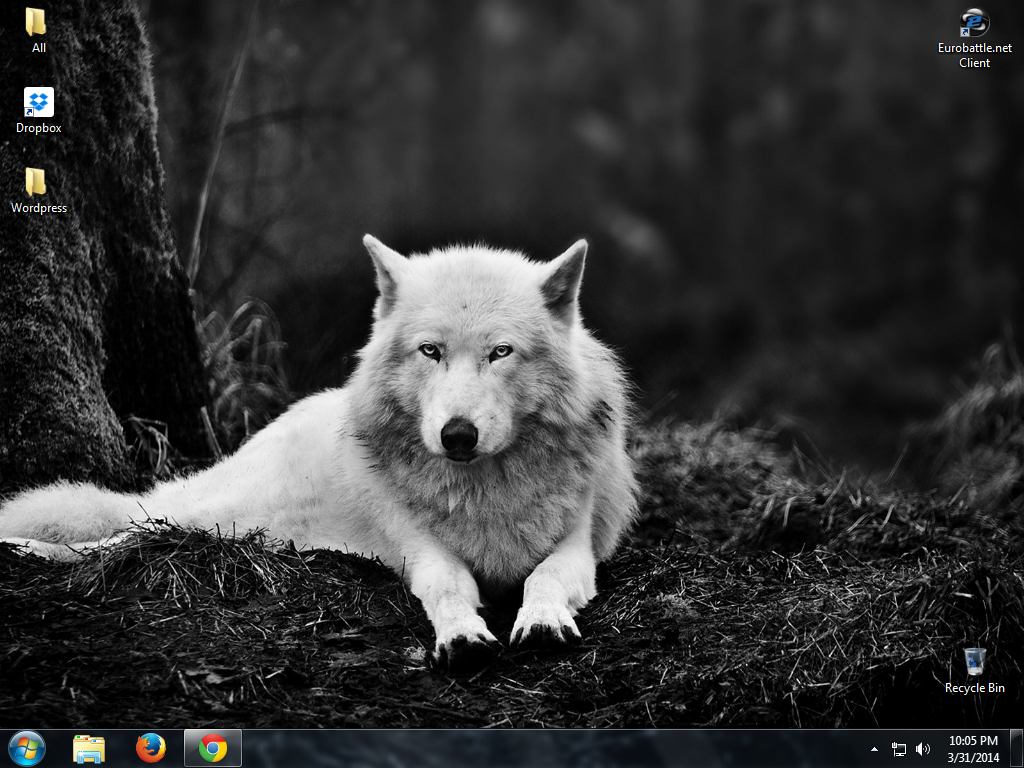The height and width of the screenshot is (768, 1024).
Task: Select the Recycle Bin icon
Action: (974, 661)
